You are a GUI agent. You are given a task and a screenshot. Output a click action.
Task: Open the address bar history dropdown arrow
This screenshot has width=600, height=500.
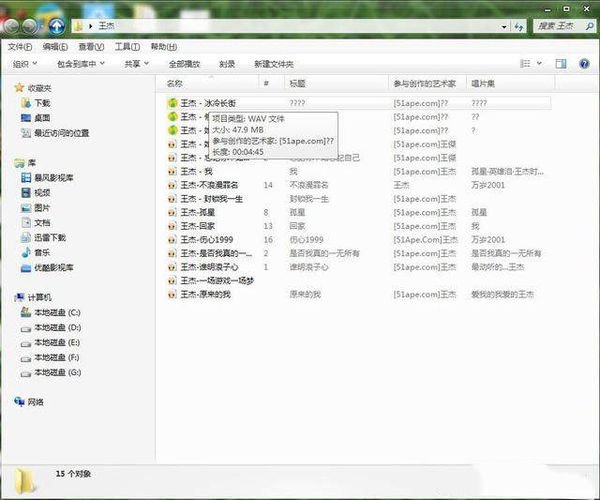coord(504,27)
